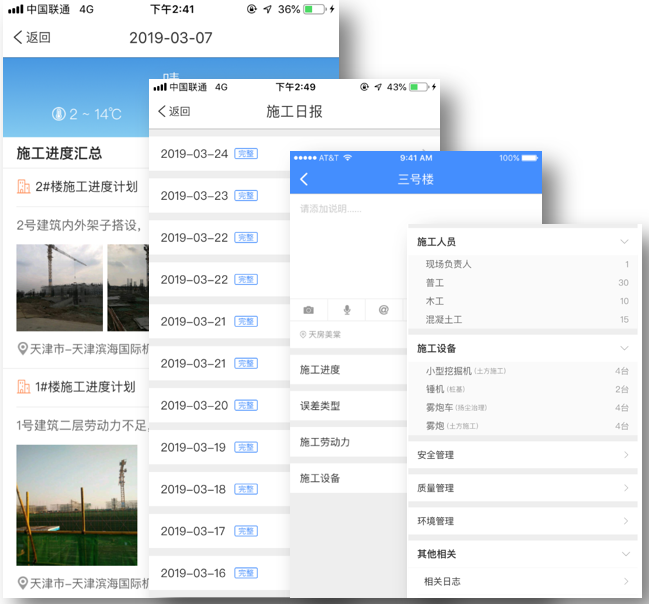Select the 雾炮车 equipment row

click(x=523, y=408)
